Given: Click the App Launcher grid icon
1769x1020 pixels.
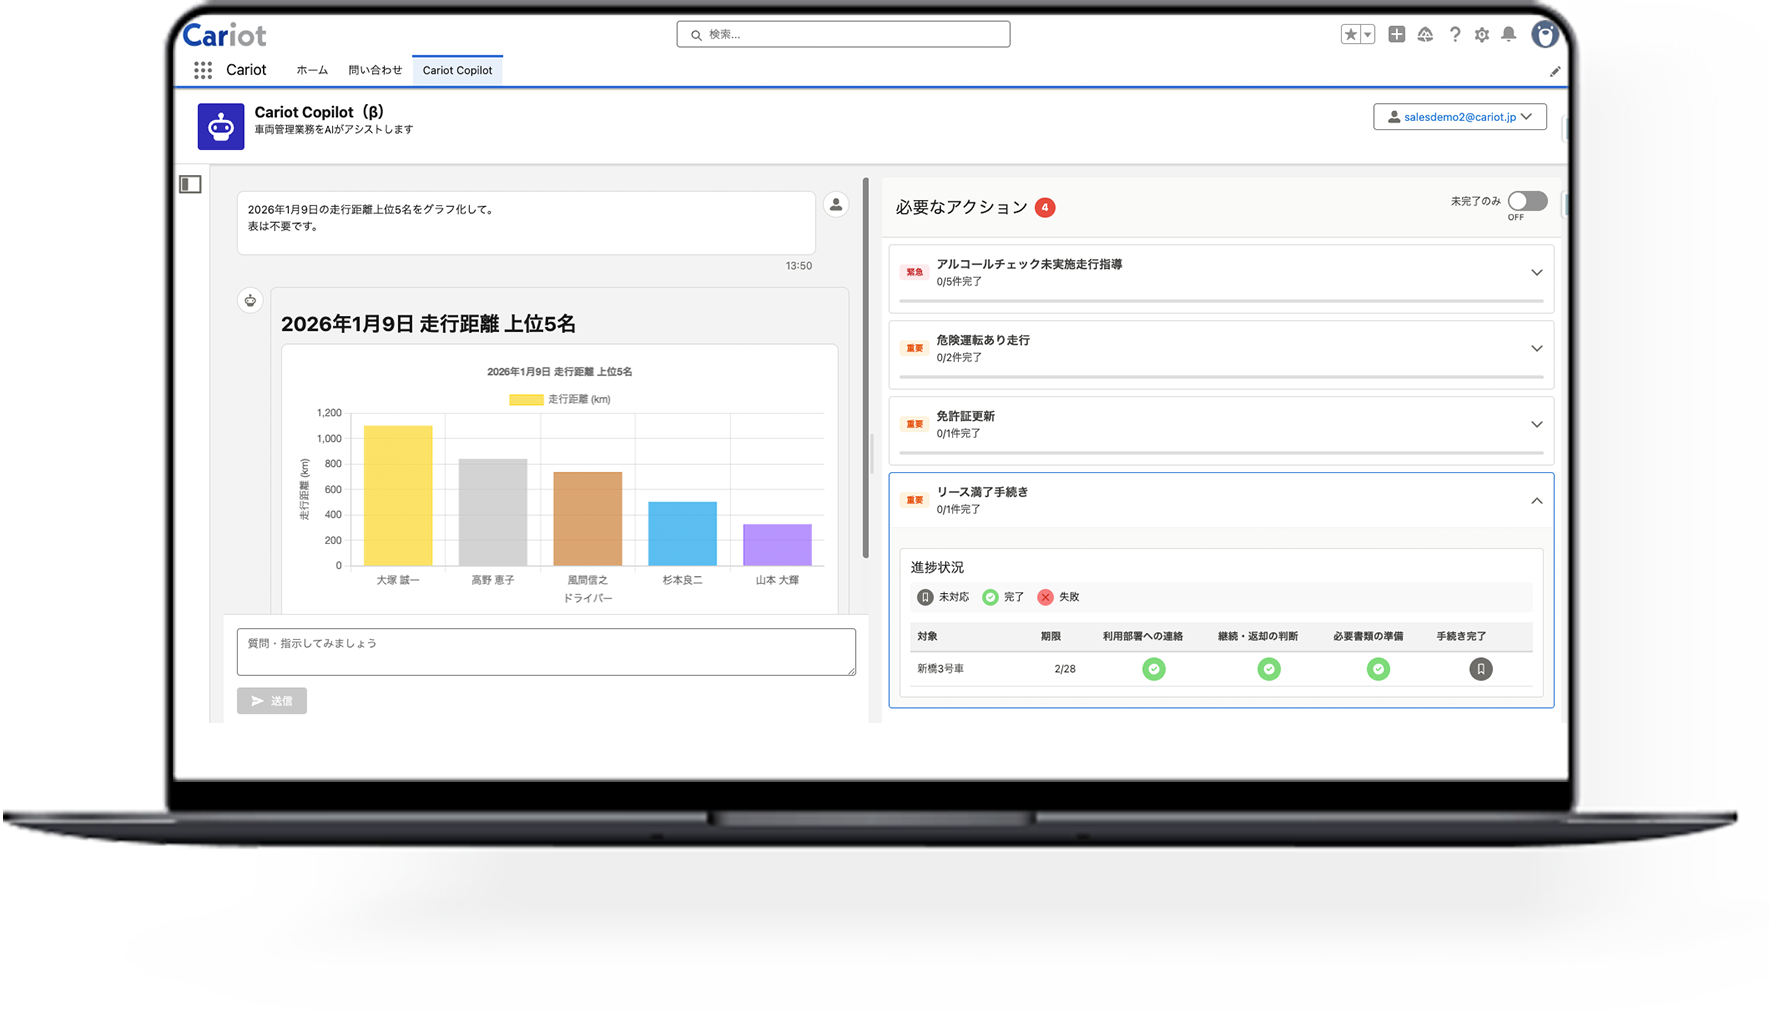Looking at the screenshot, I should tap(203, 70).
